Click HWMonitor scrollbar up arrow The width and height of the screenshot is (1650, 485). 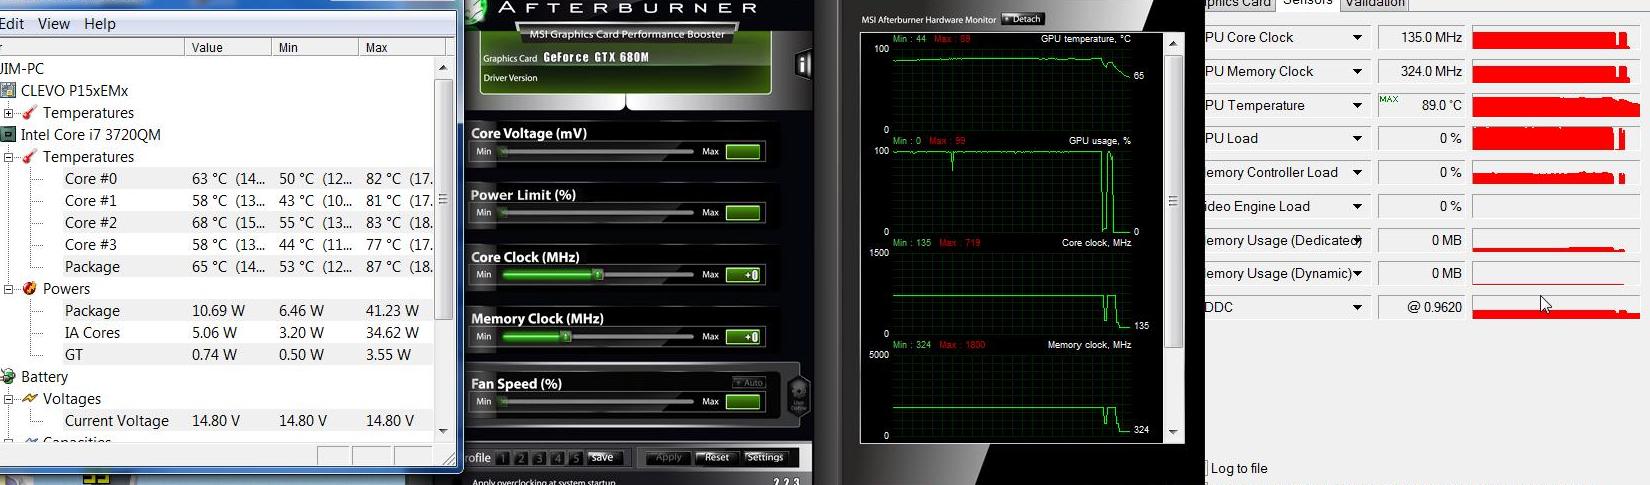coord(443,67)
